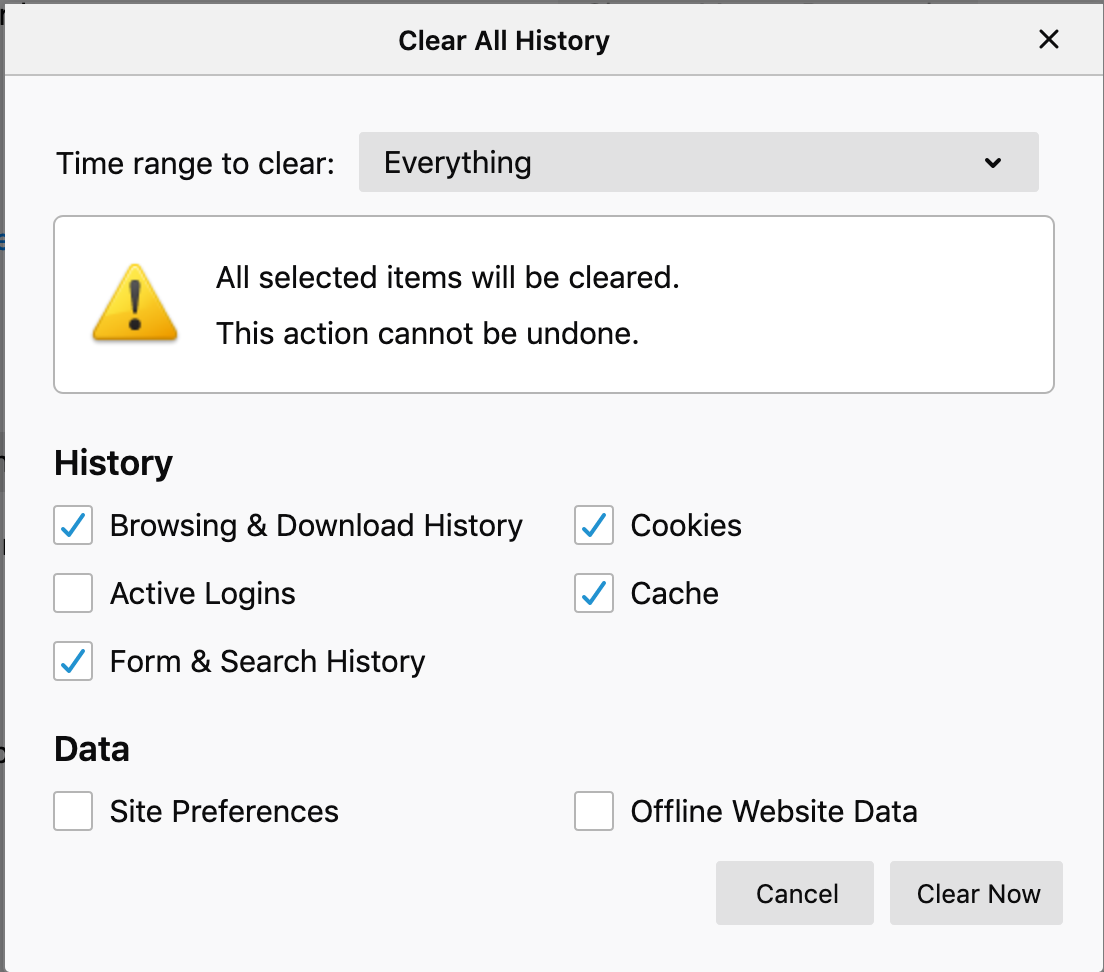Image resolution: width=1104 pixels, height=972 pixels.
Task: Uncheck Browsing & Download History
Action: click(72, 525)
